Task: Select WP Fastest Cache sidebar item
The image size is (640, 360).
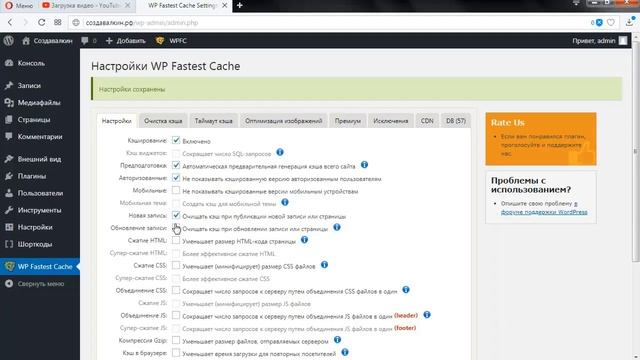Action: tap(40, 267)
